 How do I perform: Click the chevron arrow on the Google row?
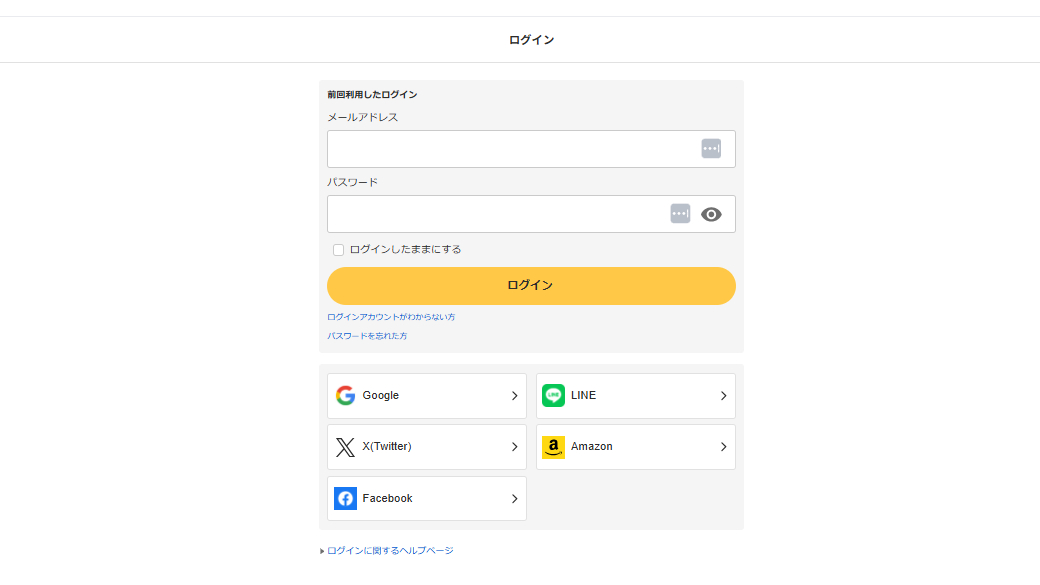(x=515, y=396)
